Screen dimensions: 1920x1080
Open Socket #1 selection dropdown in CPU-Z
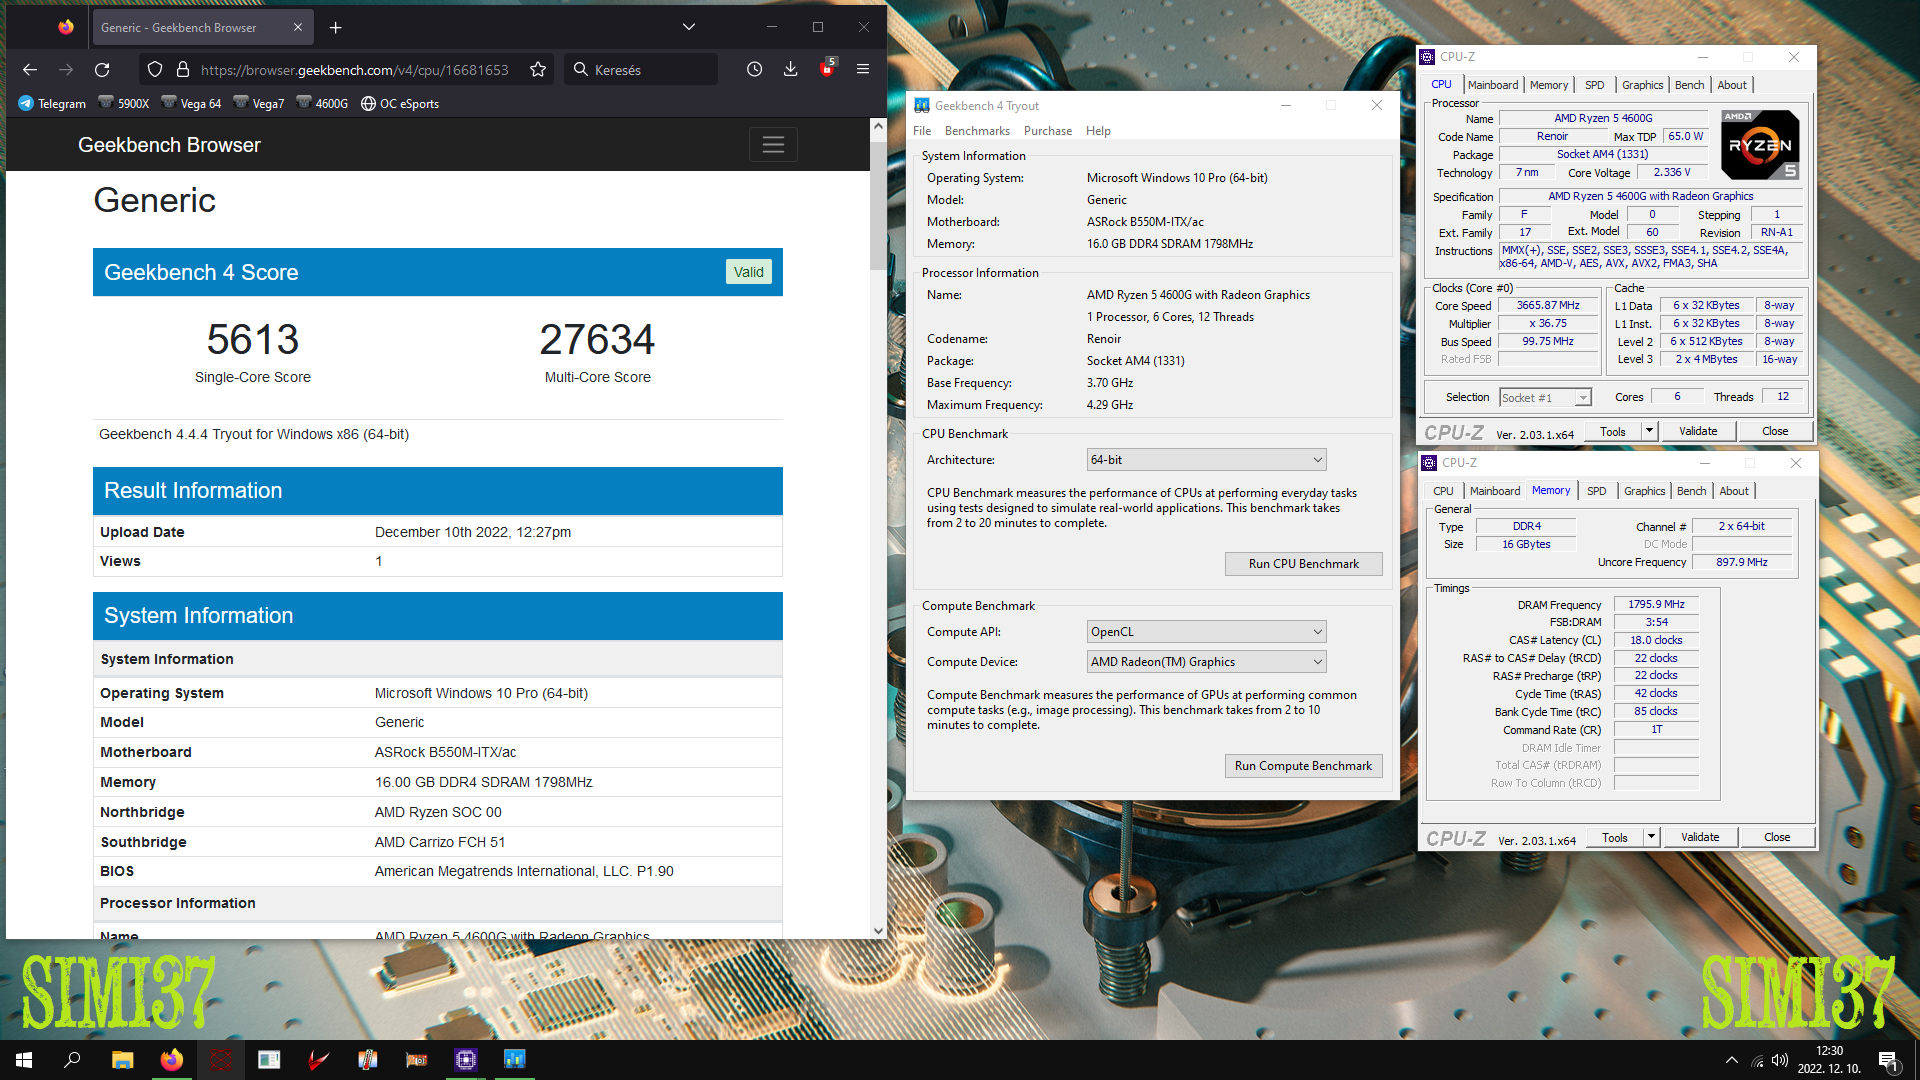(x=1545, y=397)
